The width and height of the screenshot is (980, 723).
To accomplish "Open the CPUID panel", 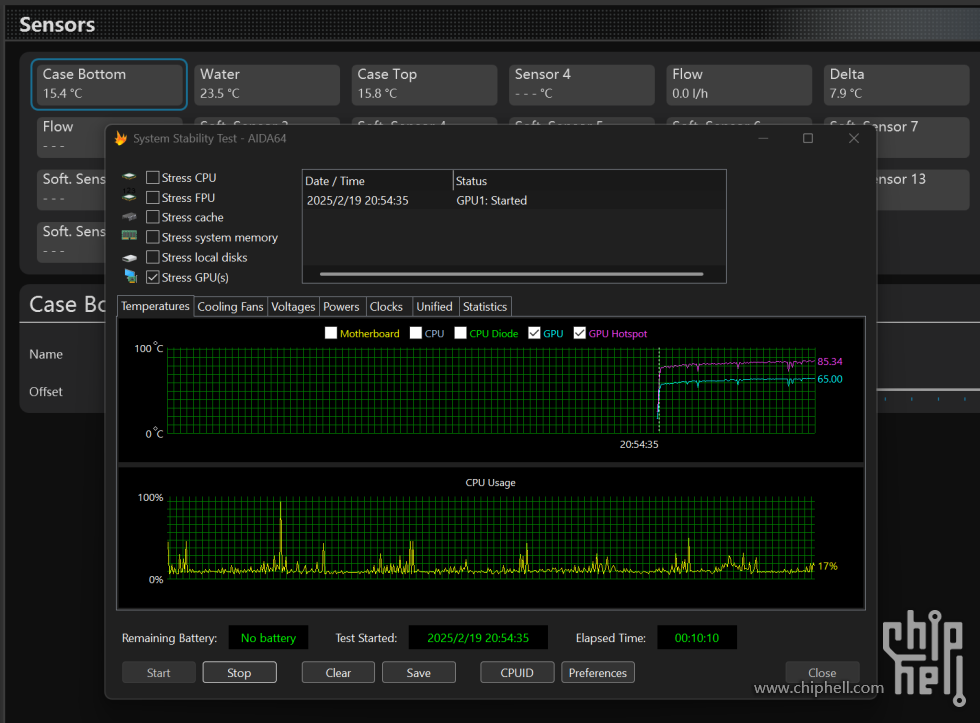I will tap(517, 672).
